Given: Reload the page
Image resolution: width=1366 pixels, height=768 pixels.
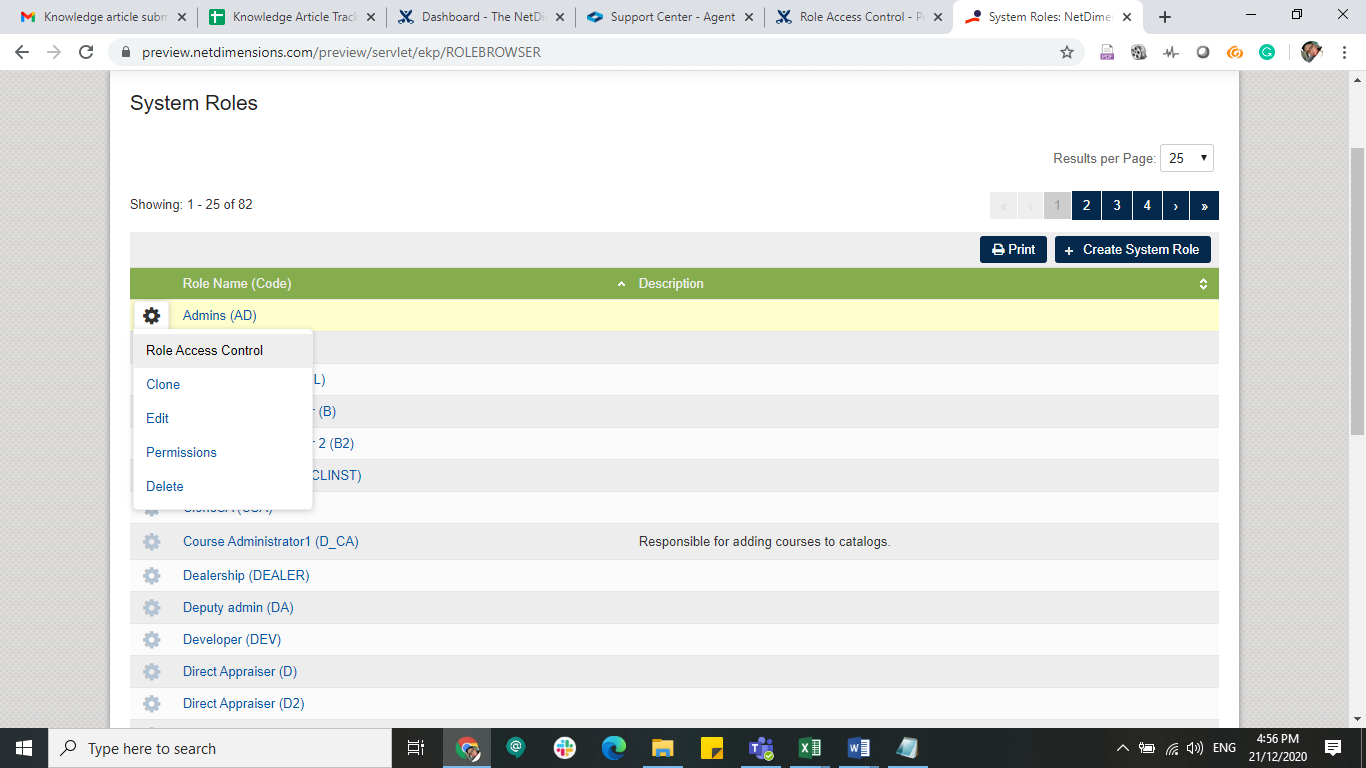Looking at the screenshot, I should pyautogui.click(x=86, y=52).
